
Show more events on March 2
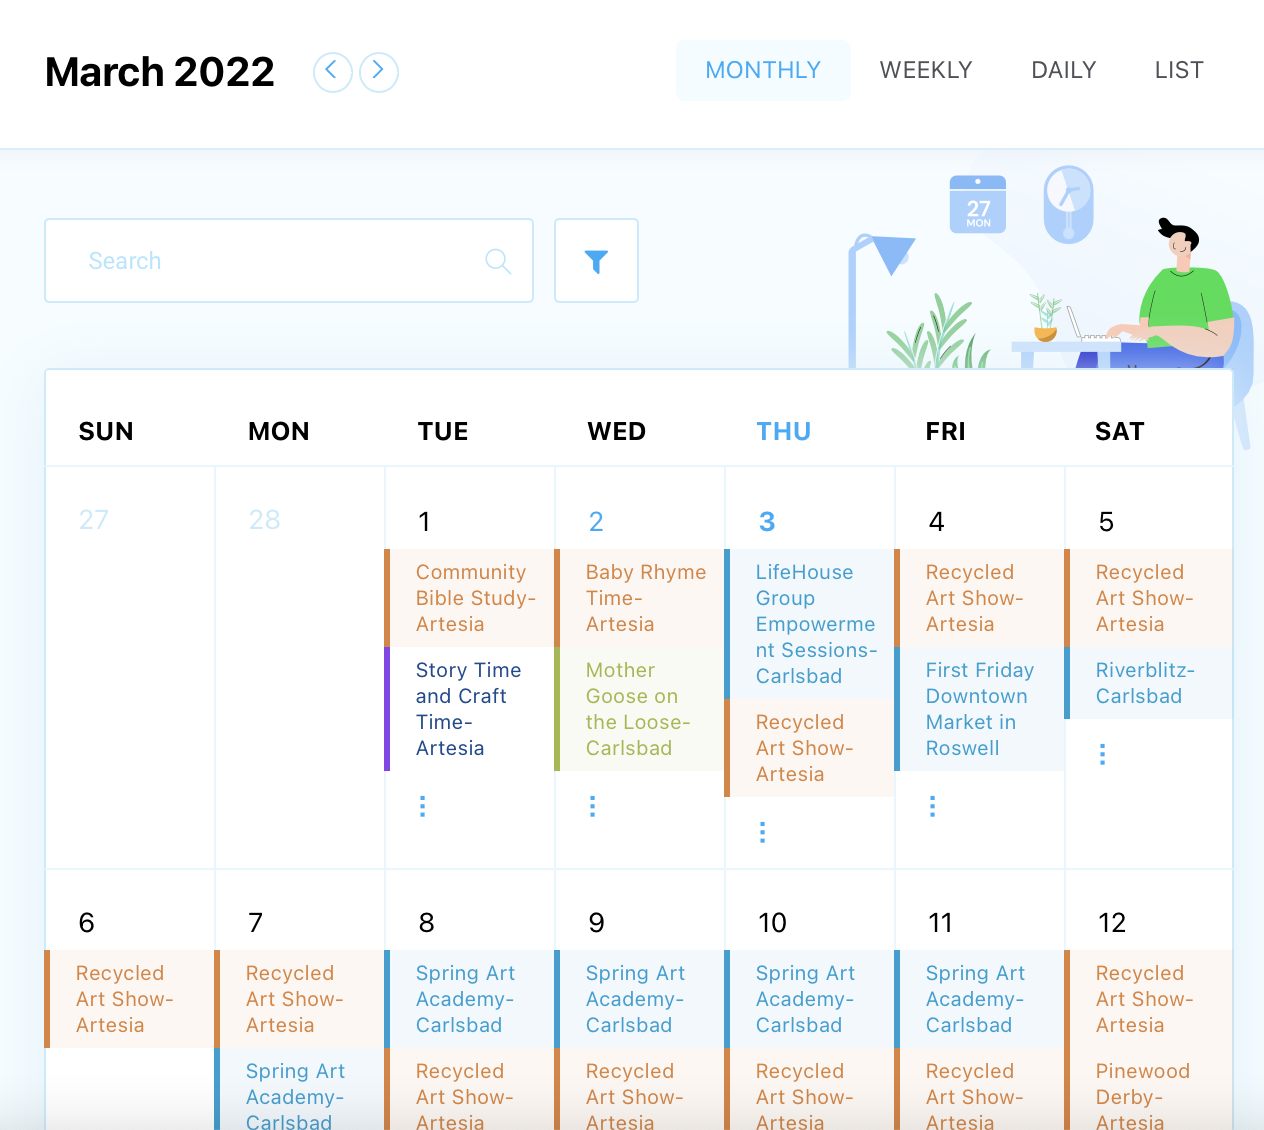(593, 806)
